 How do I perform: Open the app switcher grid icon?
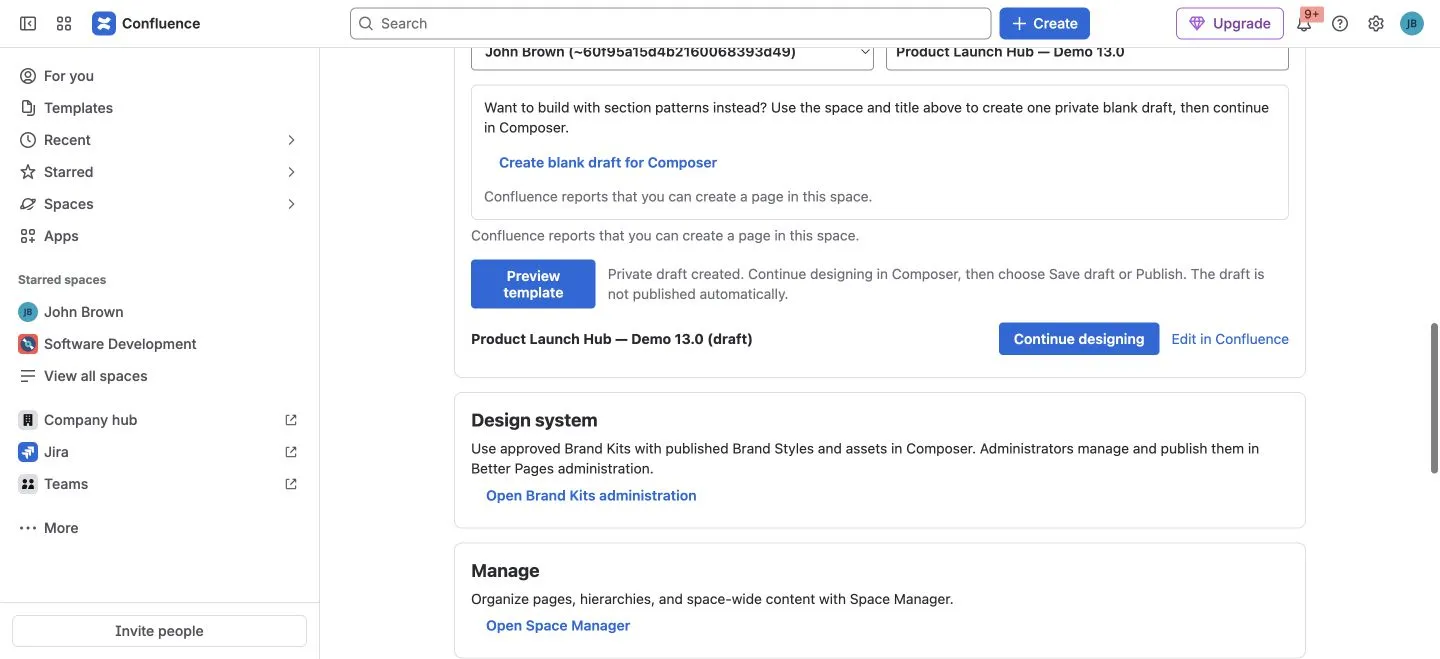click(x=64, y=23)
